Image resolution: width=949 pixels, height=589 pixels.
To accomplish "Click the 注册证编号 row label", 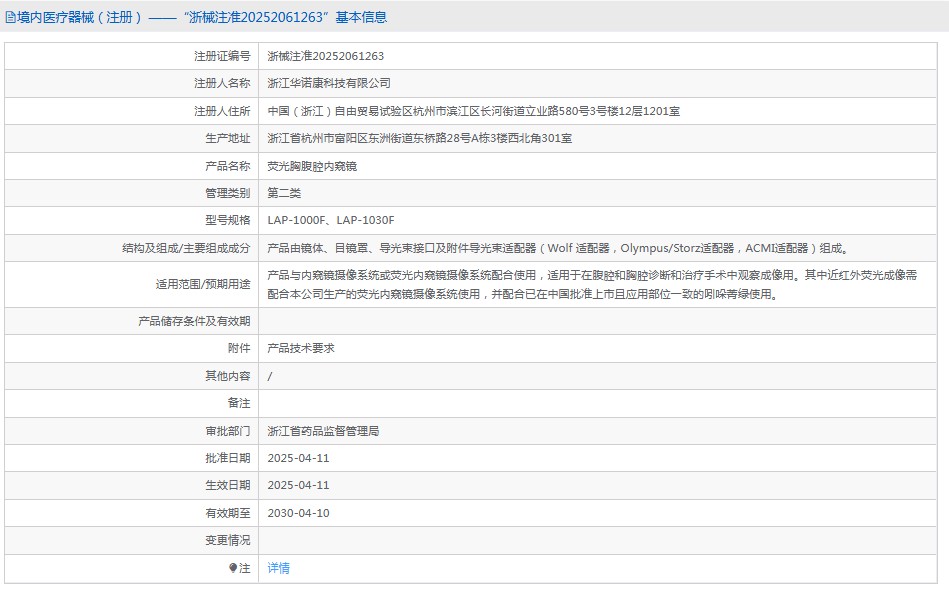I will 221,56.
